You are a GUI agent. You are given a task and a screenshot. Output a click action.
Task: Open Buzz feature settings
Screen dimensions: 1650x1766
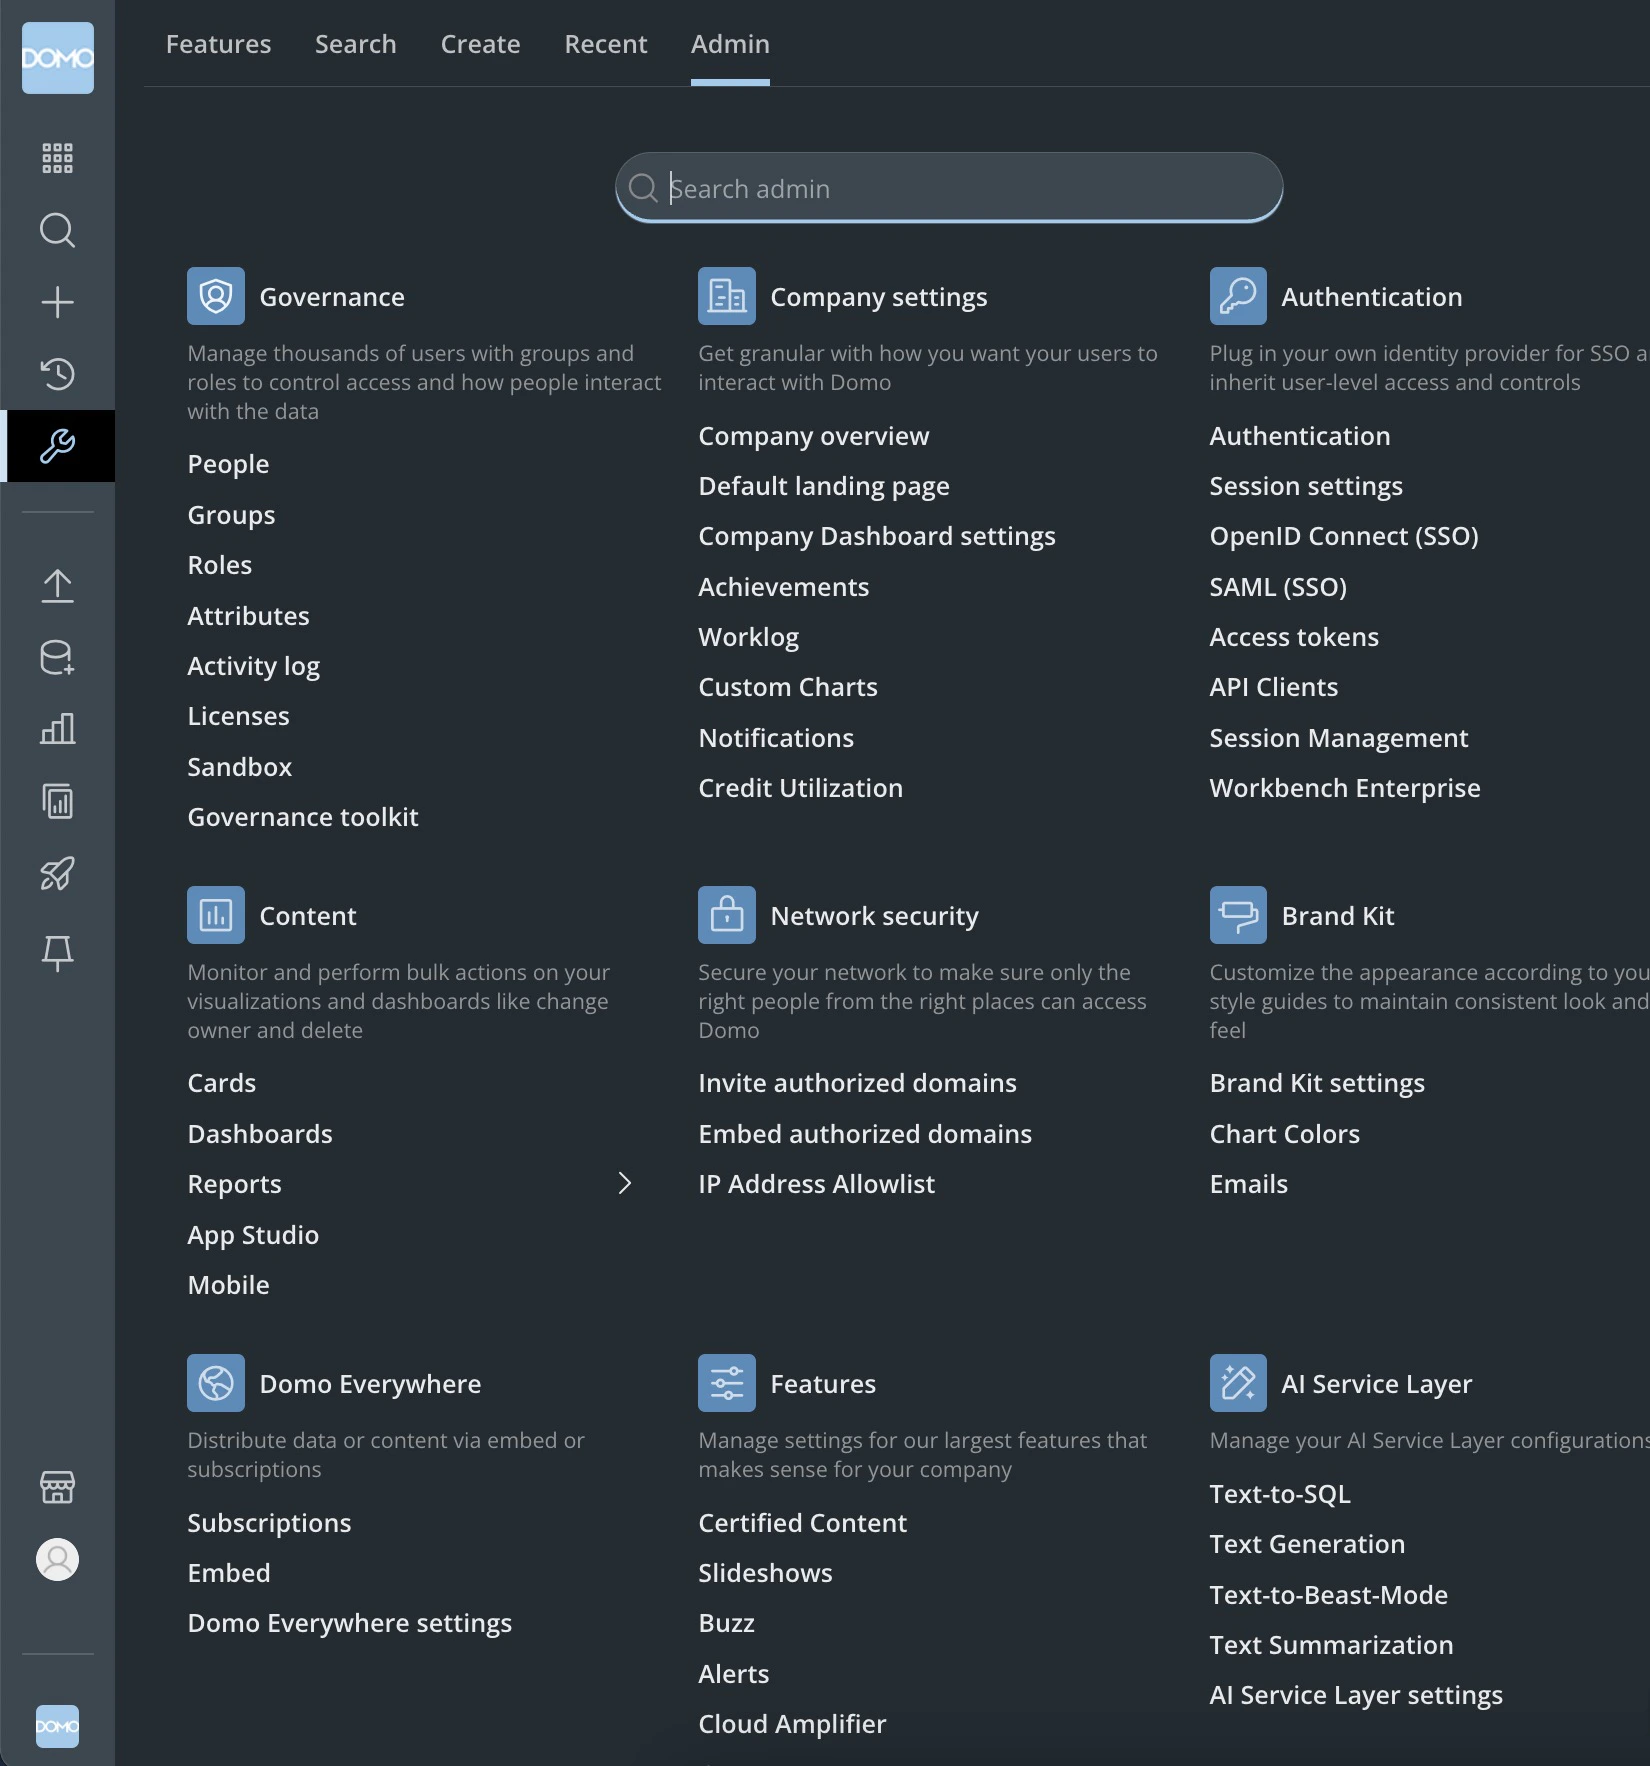[x=727, y=1623]
